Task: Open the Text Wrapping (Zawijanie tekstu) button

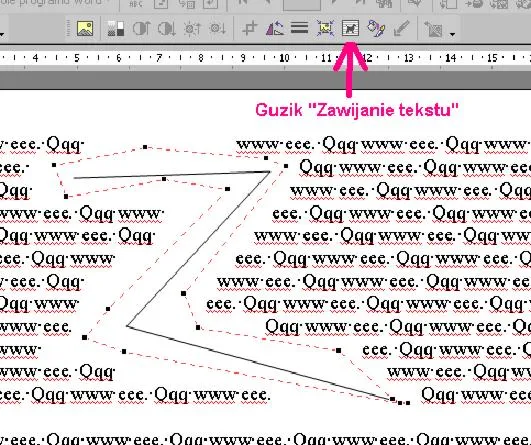Action: point(351,28)
